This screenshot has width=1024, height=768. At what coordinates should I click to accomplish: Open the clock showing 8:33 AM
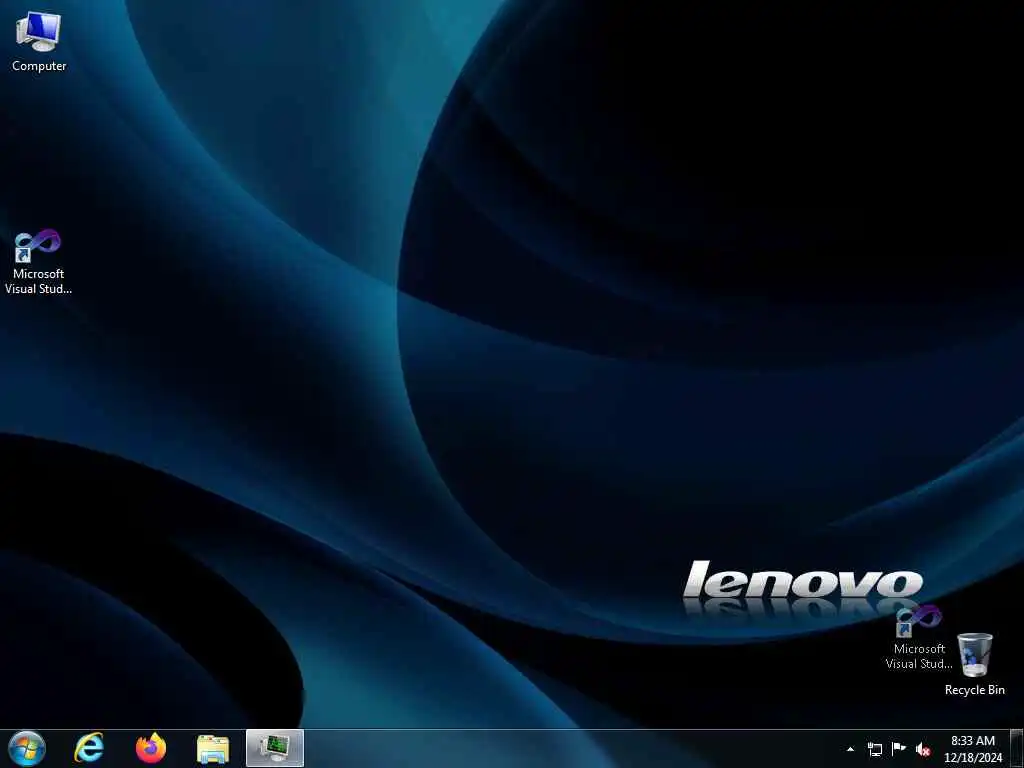[972, 749]
